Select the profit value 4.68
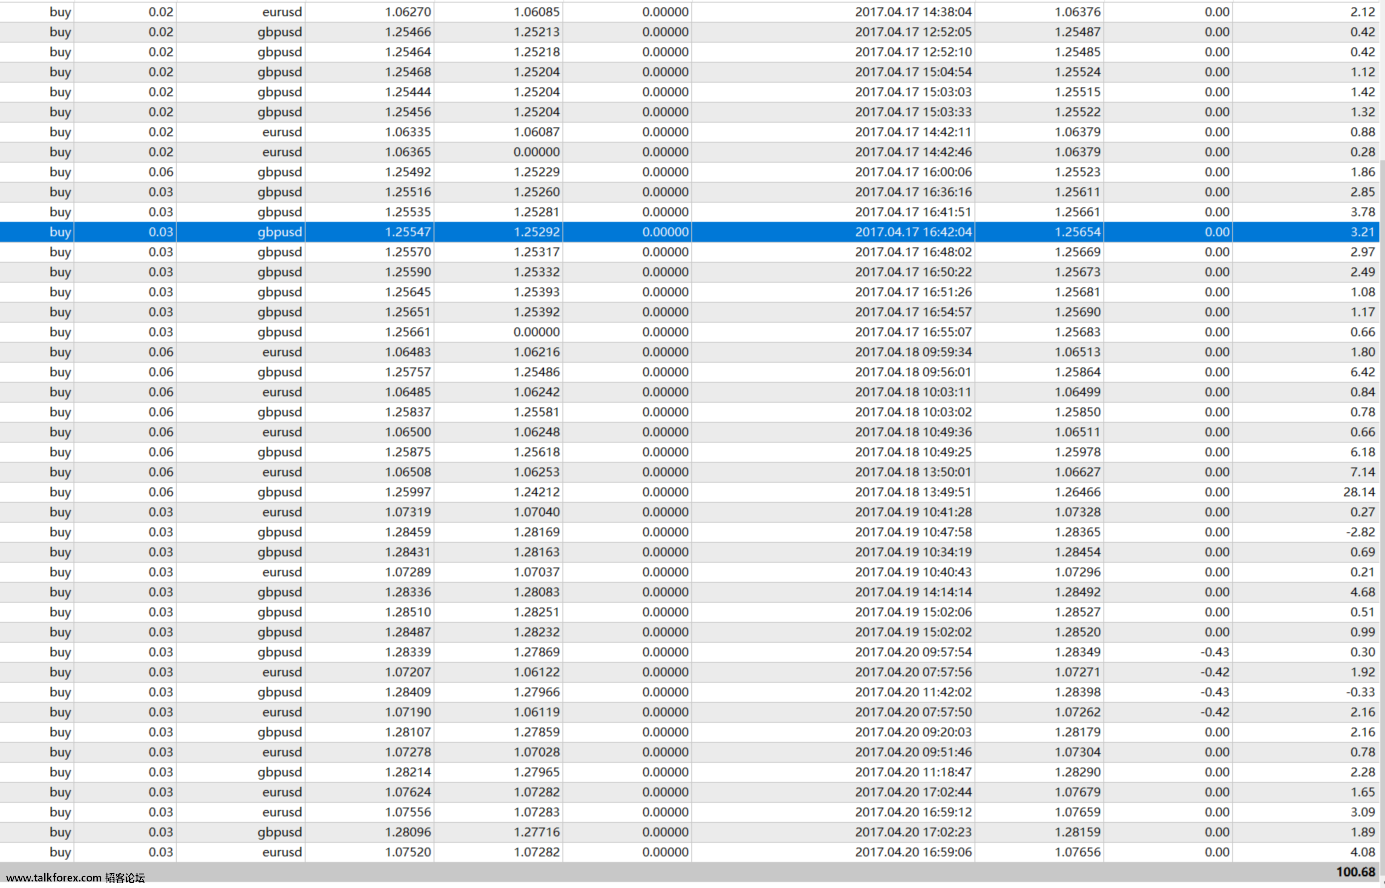 pyautogui.click(x=1362, y=592)
